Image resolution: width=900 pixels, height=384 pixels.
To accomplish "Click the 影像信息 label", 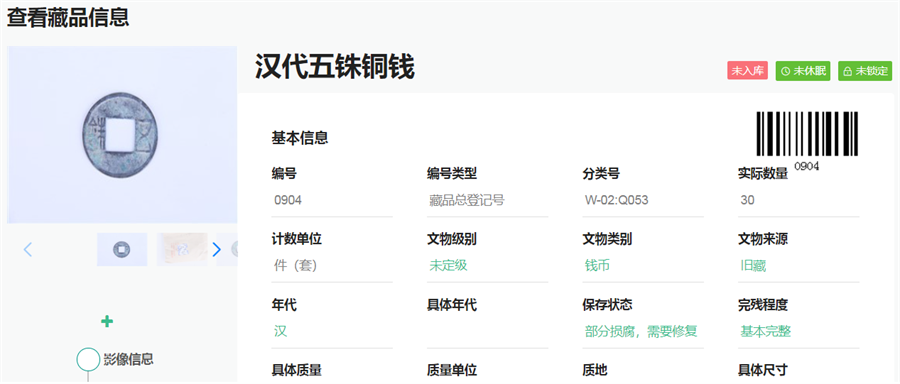I will (129, 359).
